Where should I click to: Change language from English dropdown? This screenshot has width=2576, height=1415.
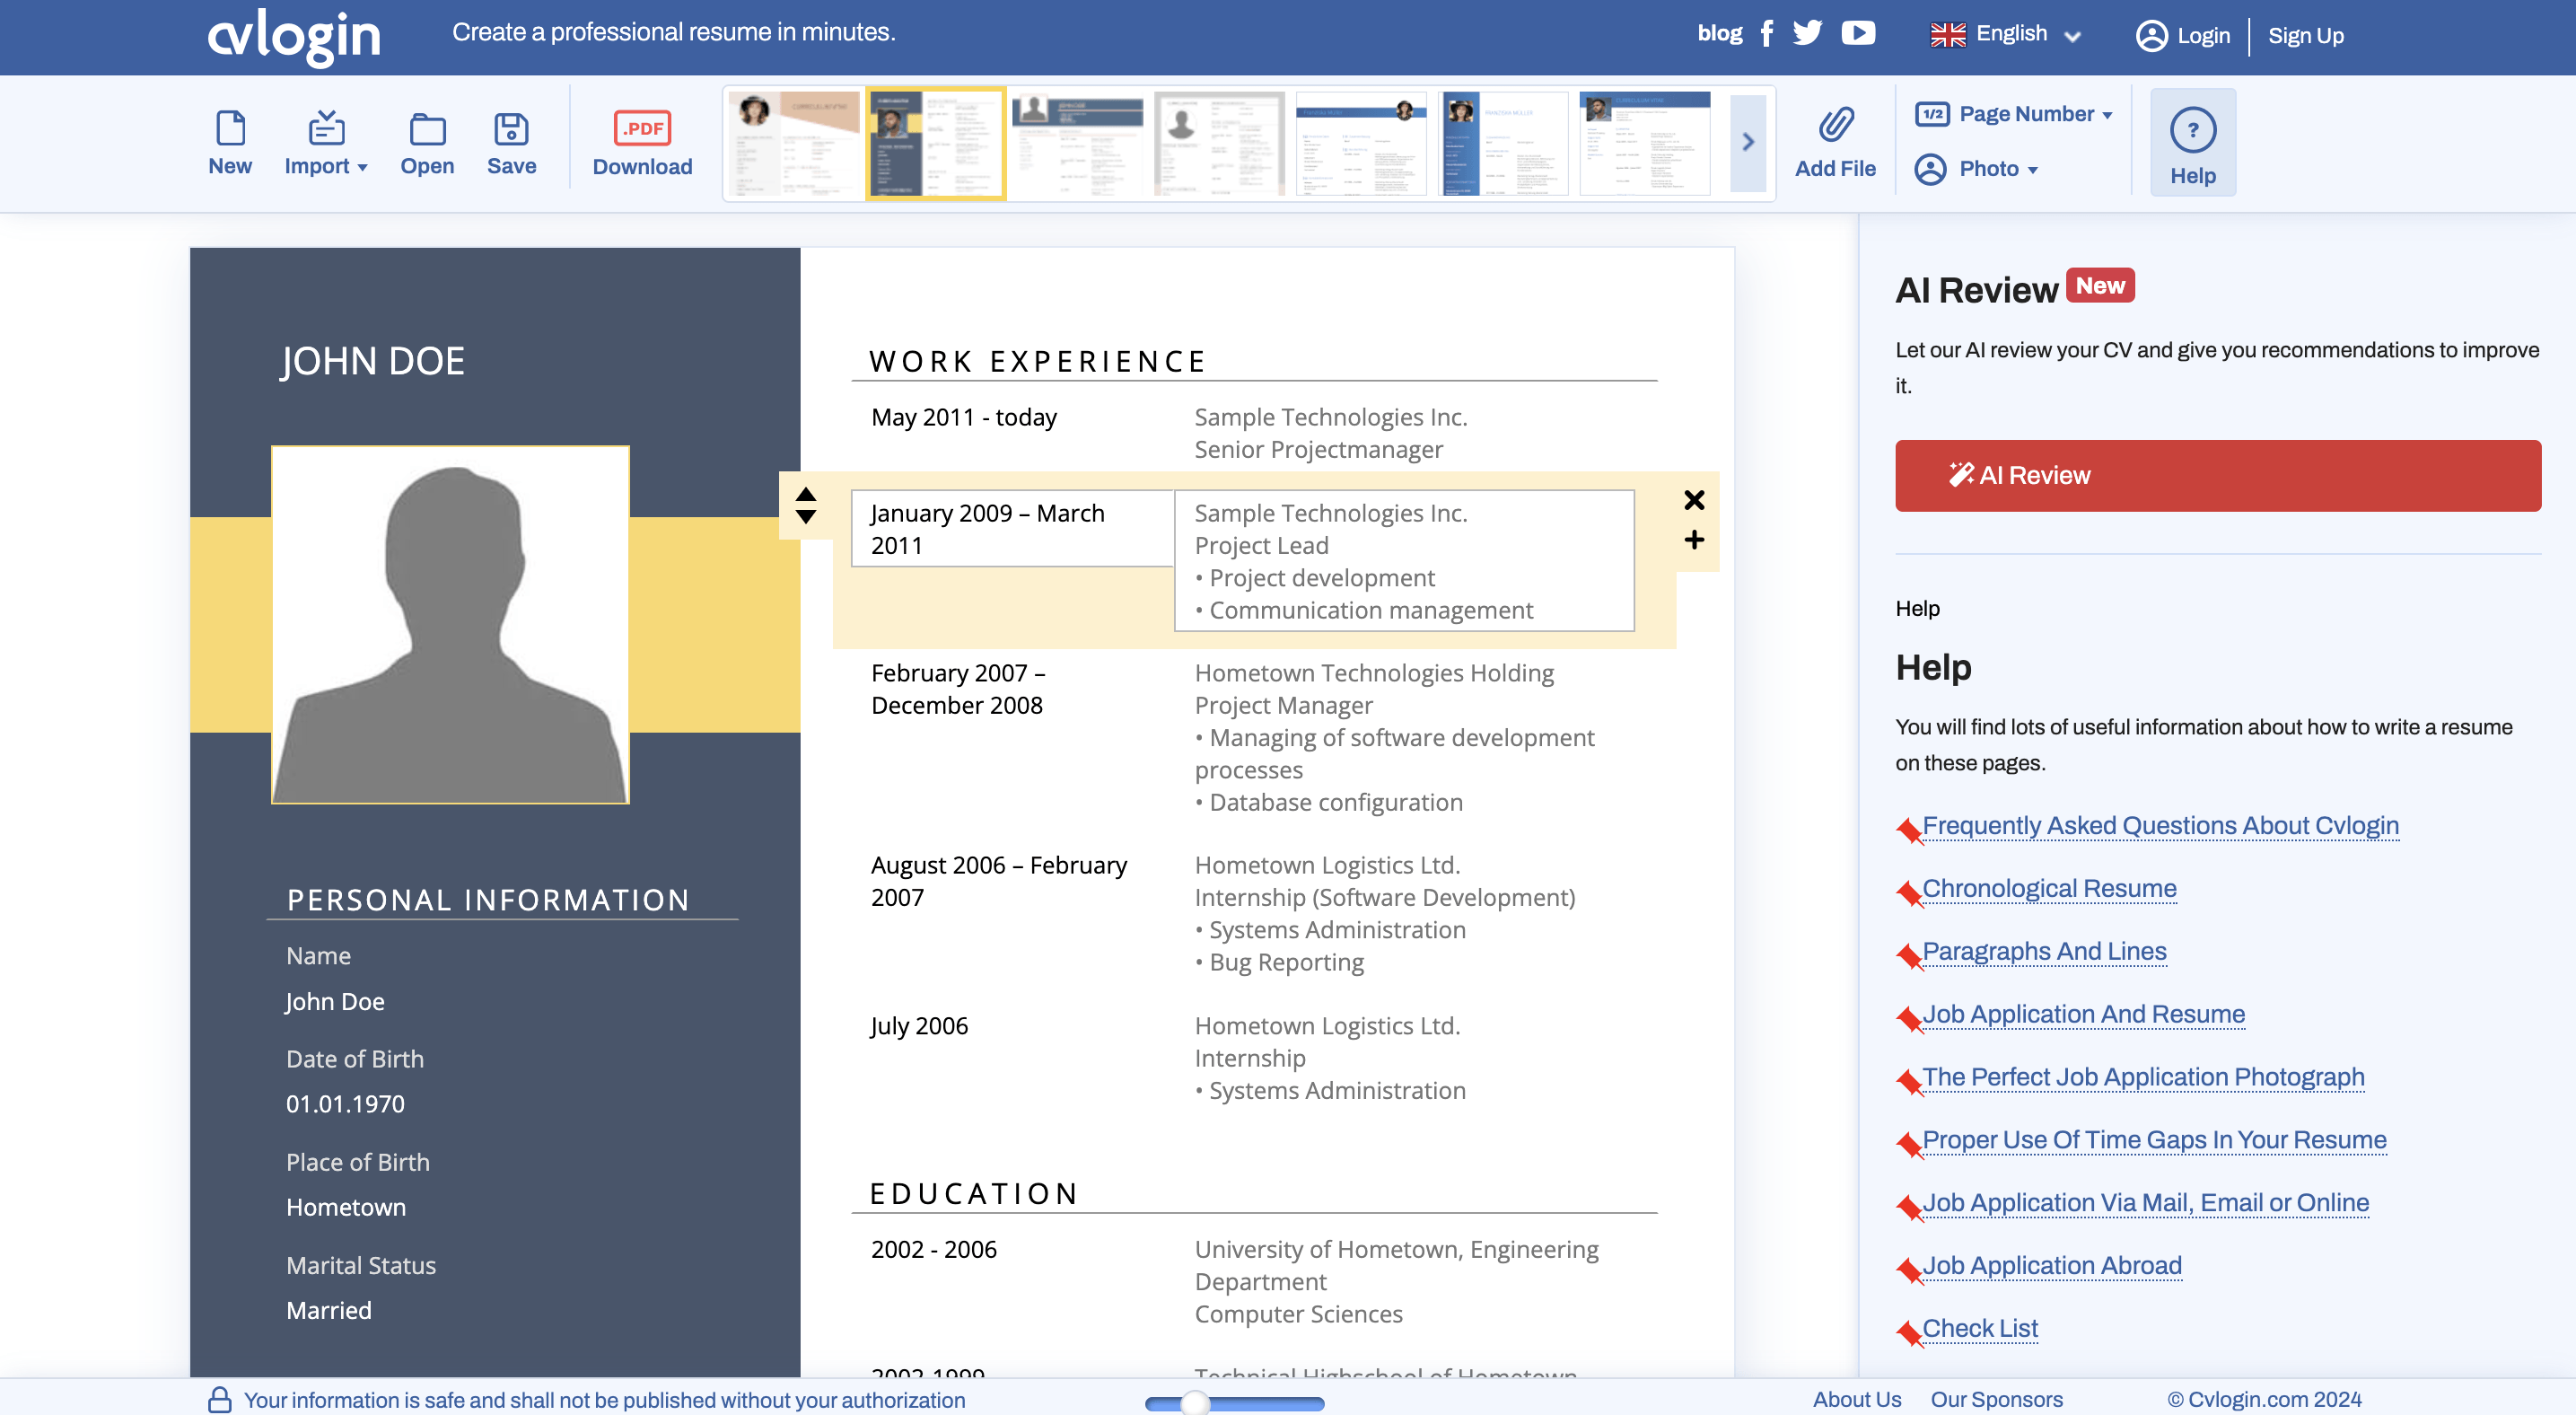coord(2006,34)
